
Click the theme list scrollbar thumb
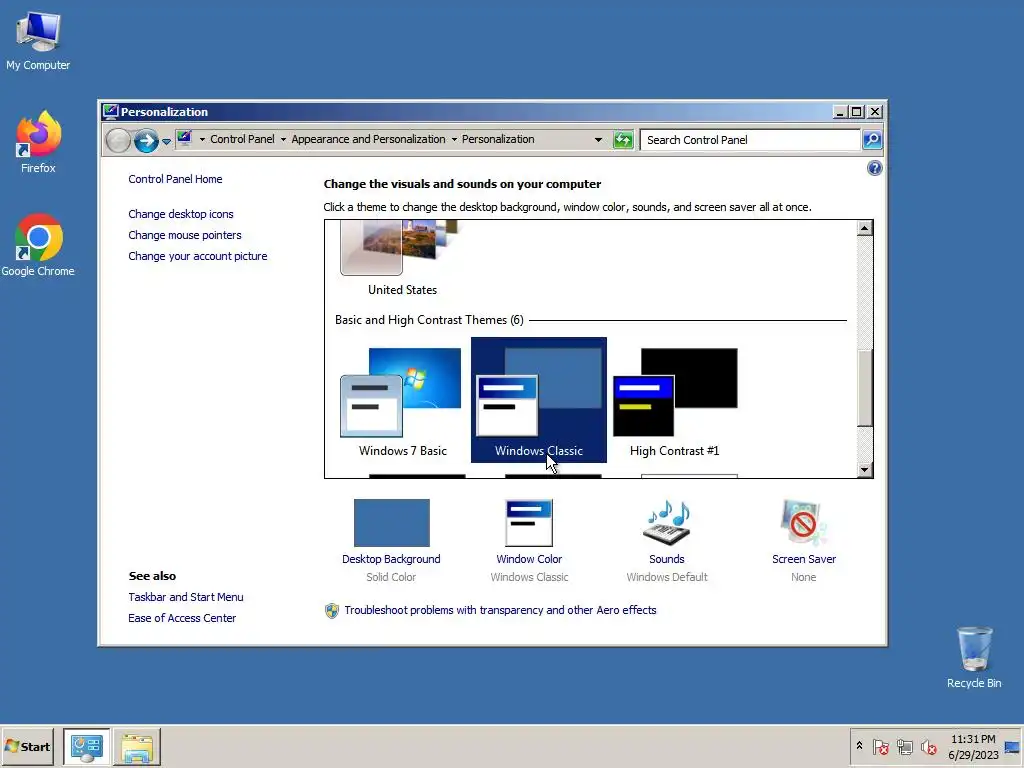point(865,388)
